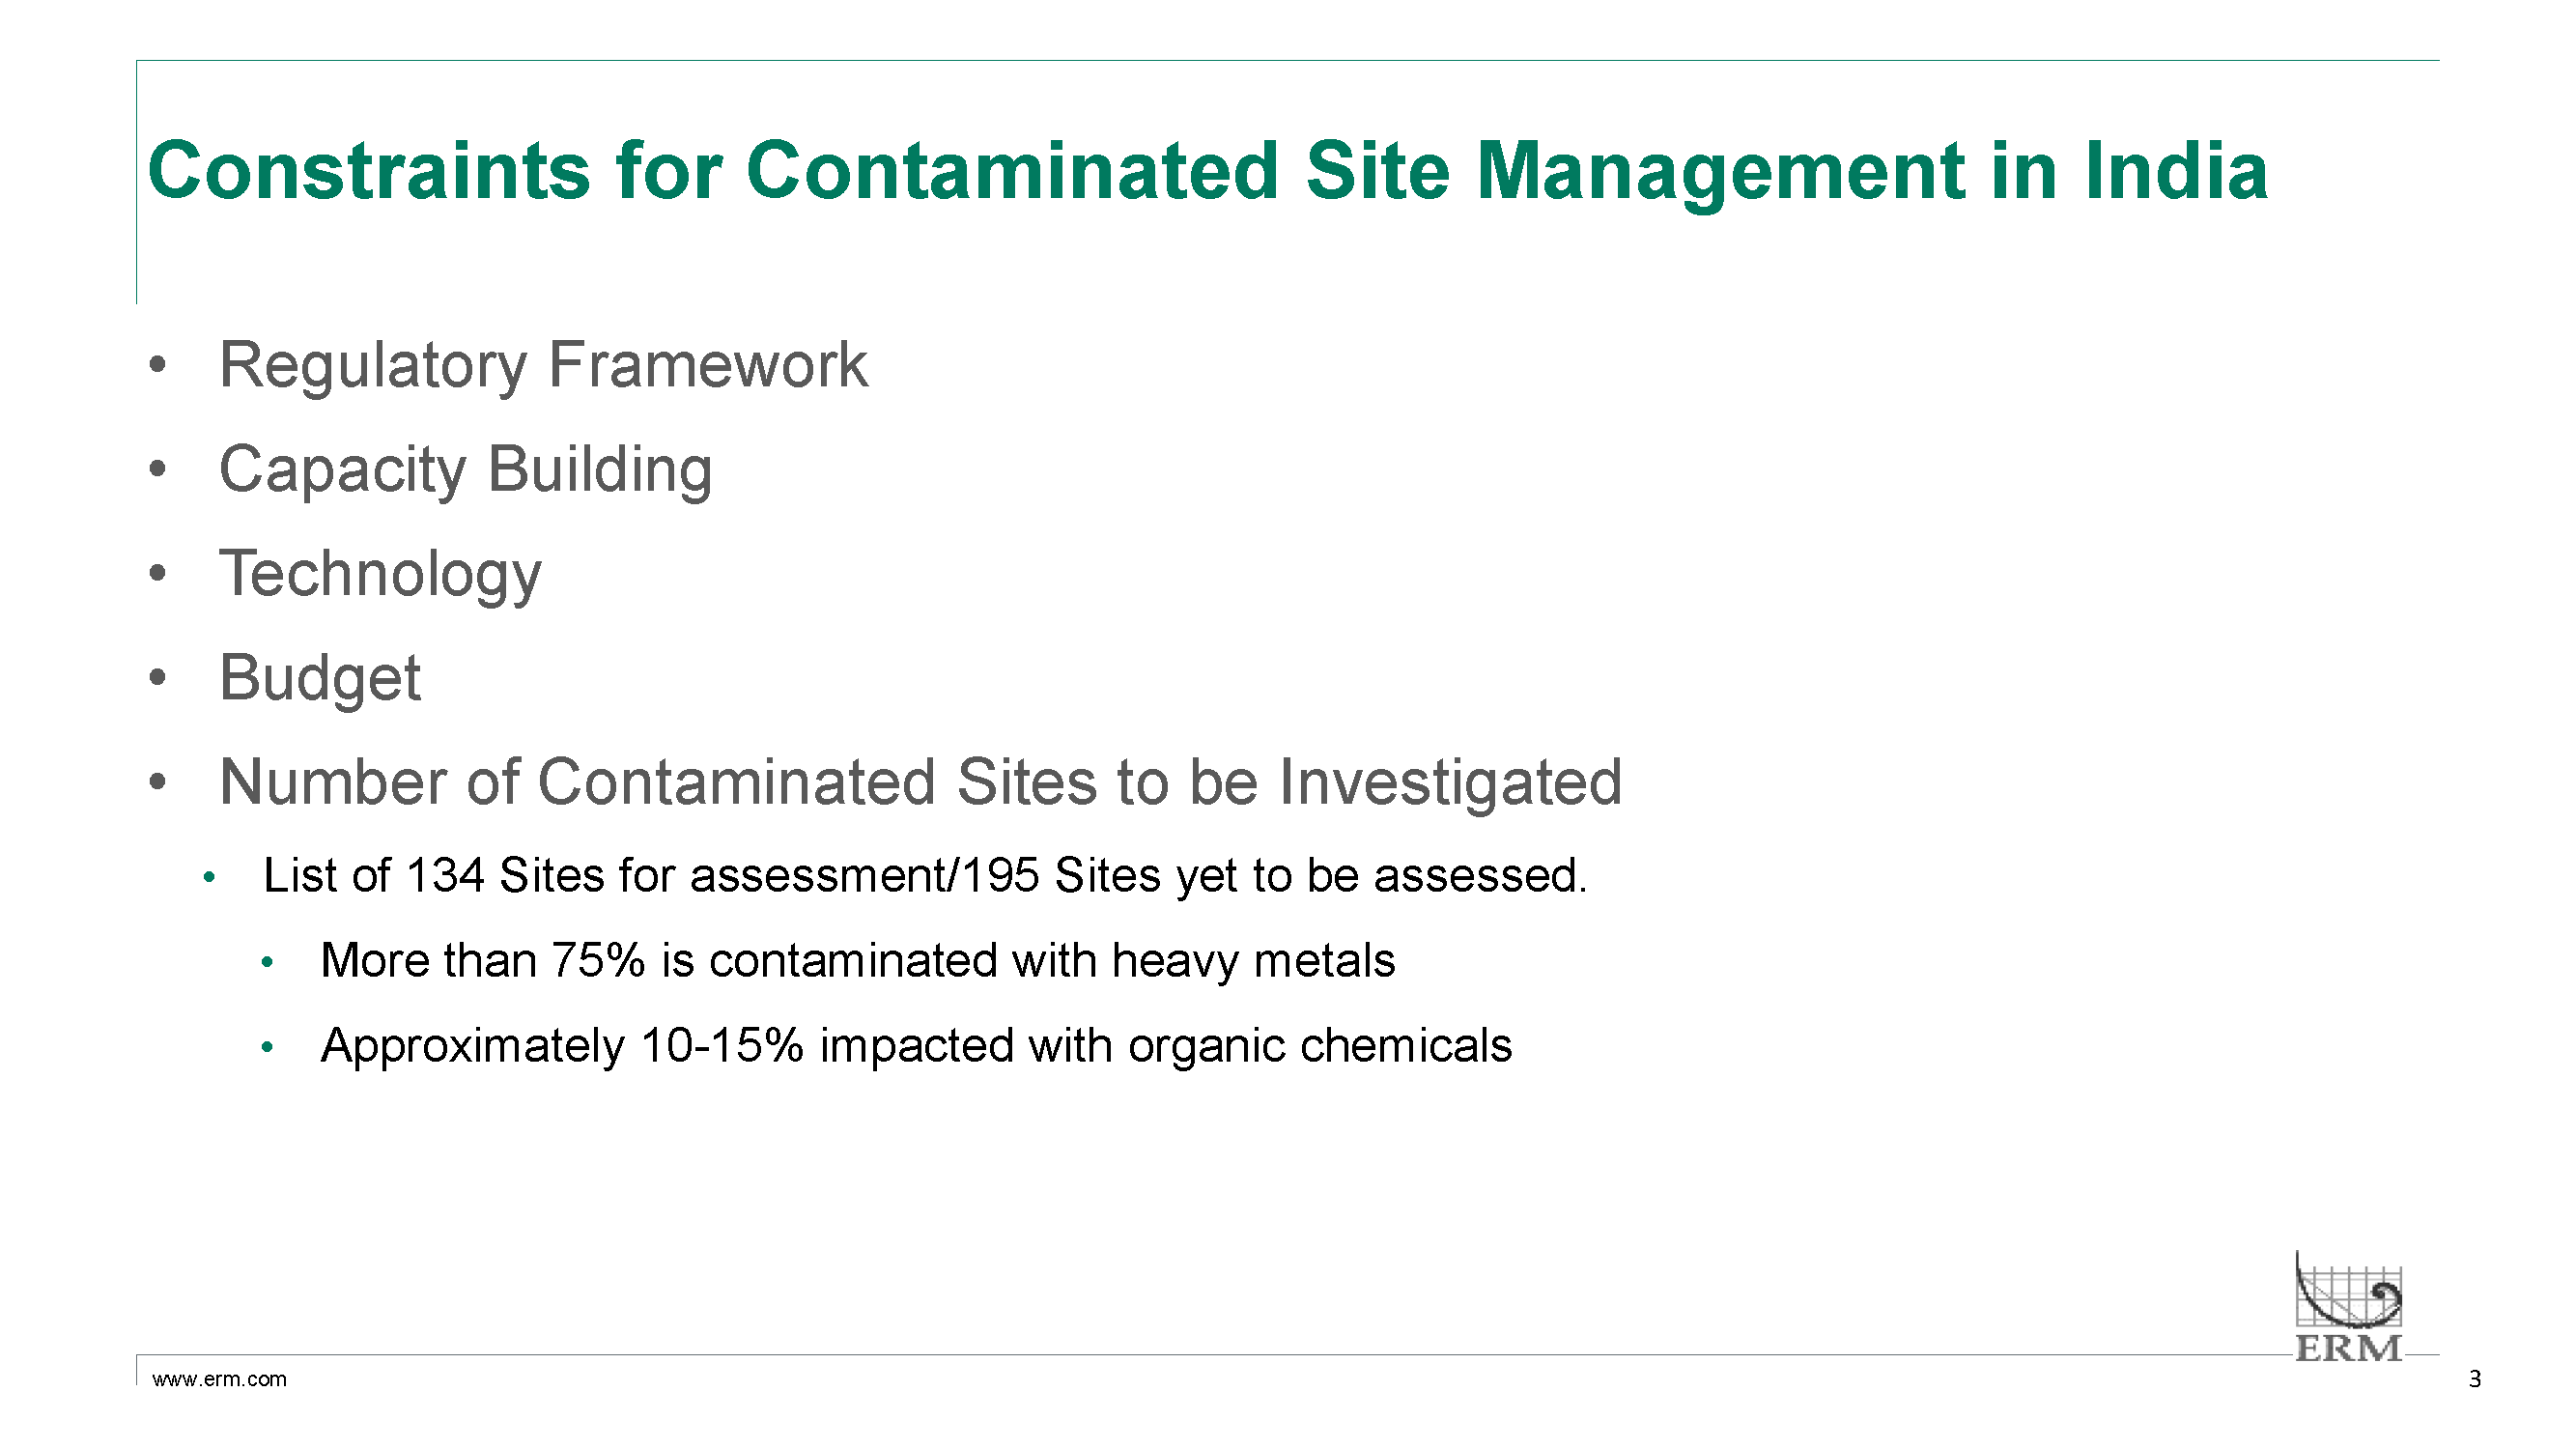Screen dimensions: 2576x1449
Task: Click Number of Contaminated Sites to be Investigated
Action: [920, 783]
